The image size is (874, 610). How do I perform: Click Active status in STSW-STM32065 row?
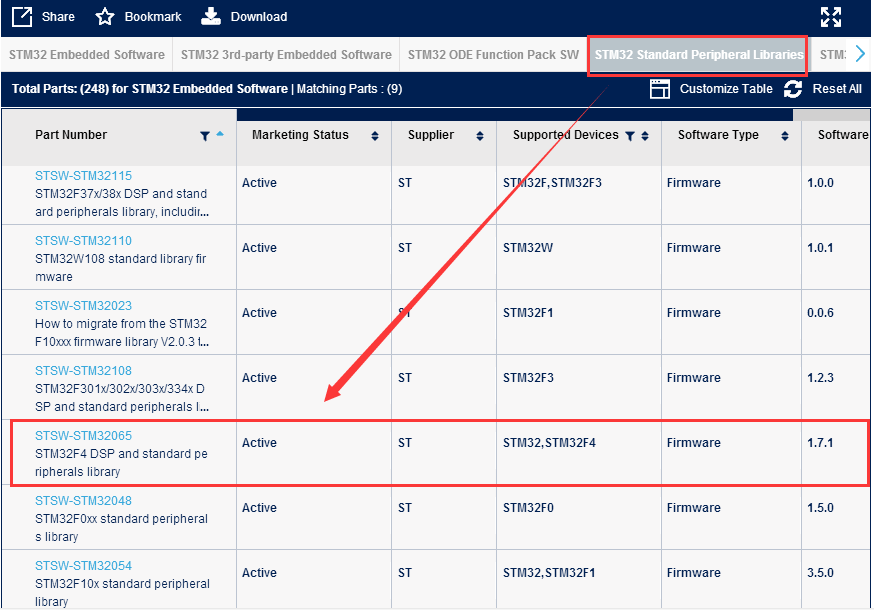(259, 443)
